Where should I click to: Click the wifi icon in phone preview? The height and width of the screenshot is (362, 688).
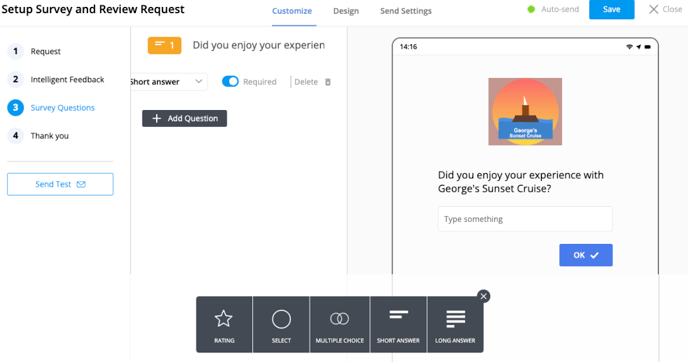tap(629, 47)
